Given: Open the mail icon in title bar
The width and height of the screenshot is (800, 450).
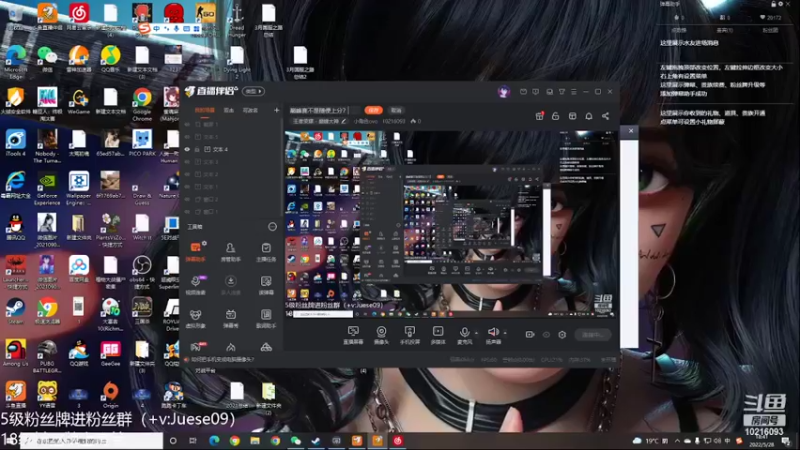Looking at the screenshot, I should point(523,92).
